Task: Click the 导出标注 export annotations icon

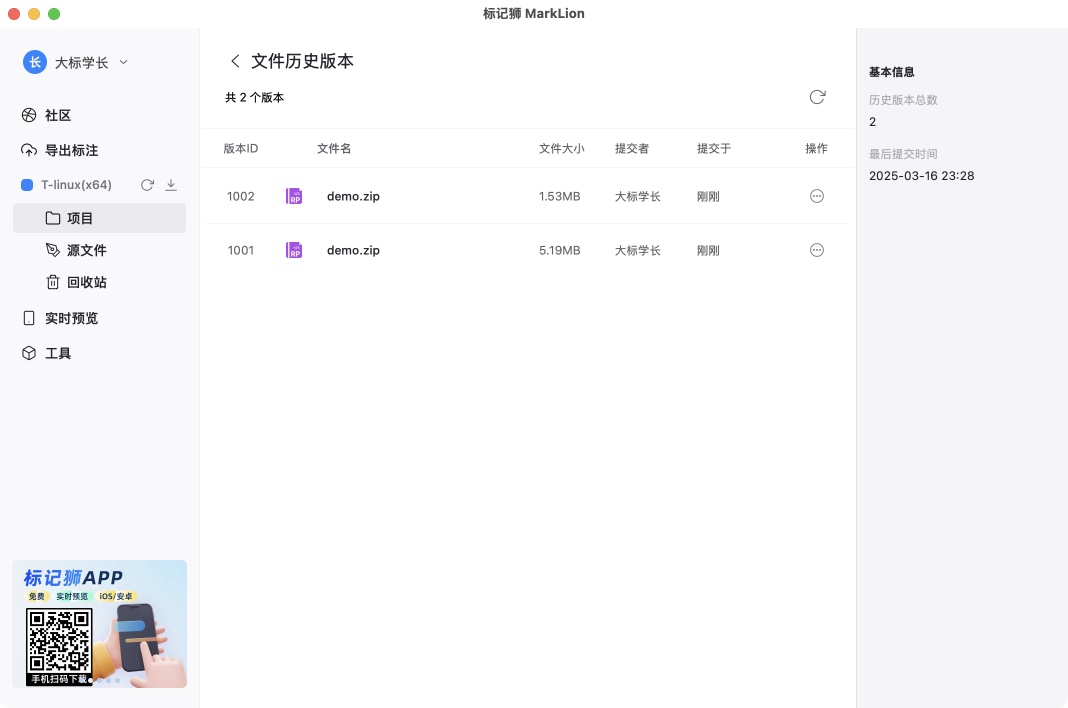Action: point(28,150)
